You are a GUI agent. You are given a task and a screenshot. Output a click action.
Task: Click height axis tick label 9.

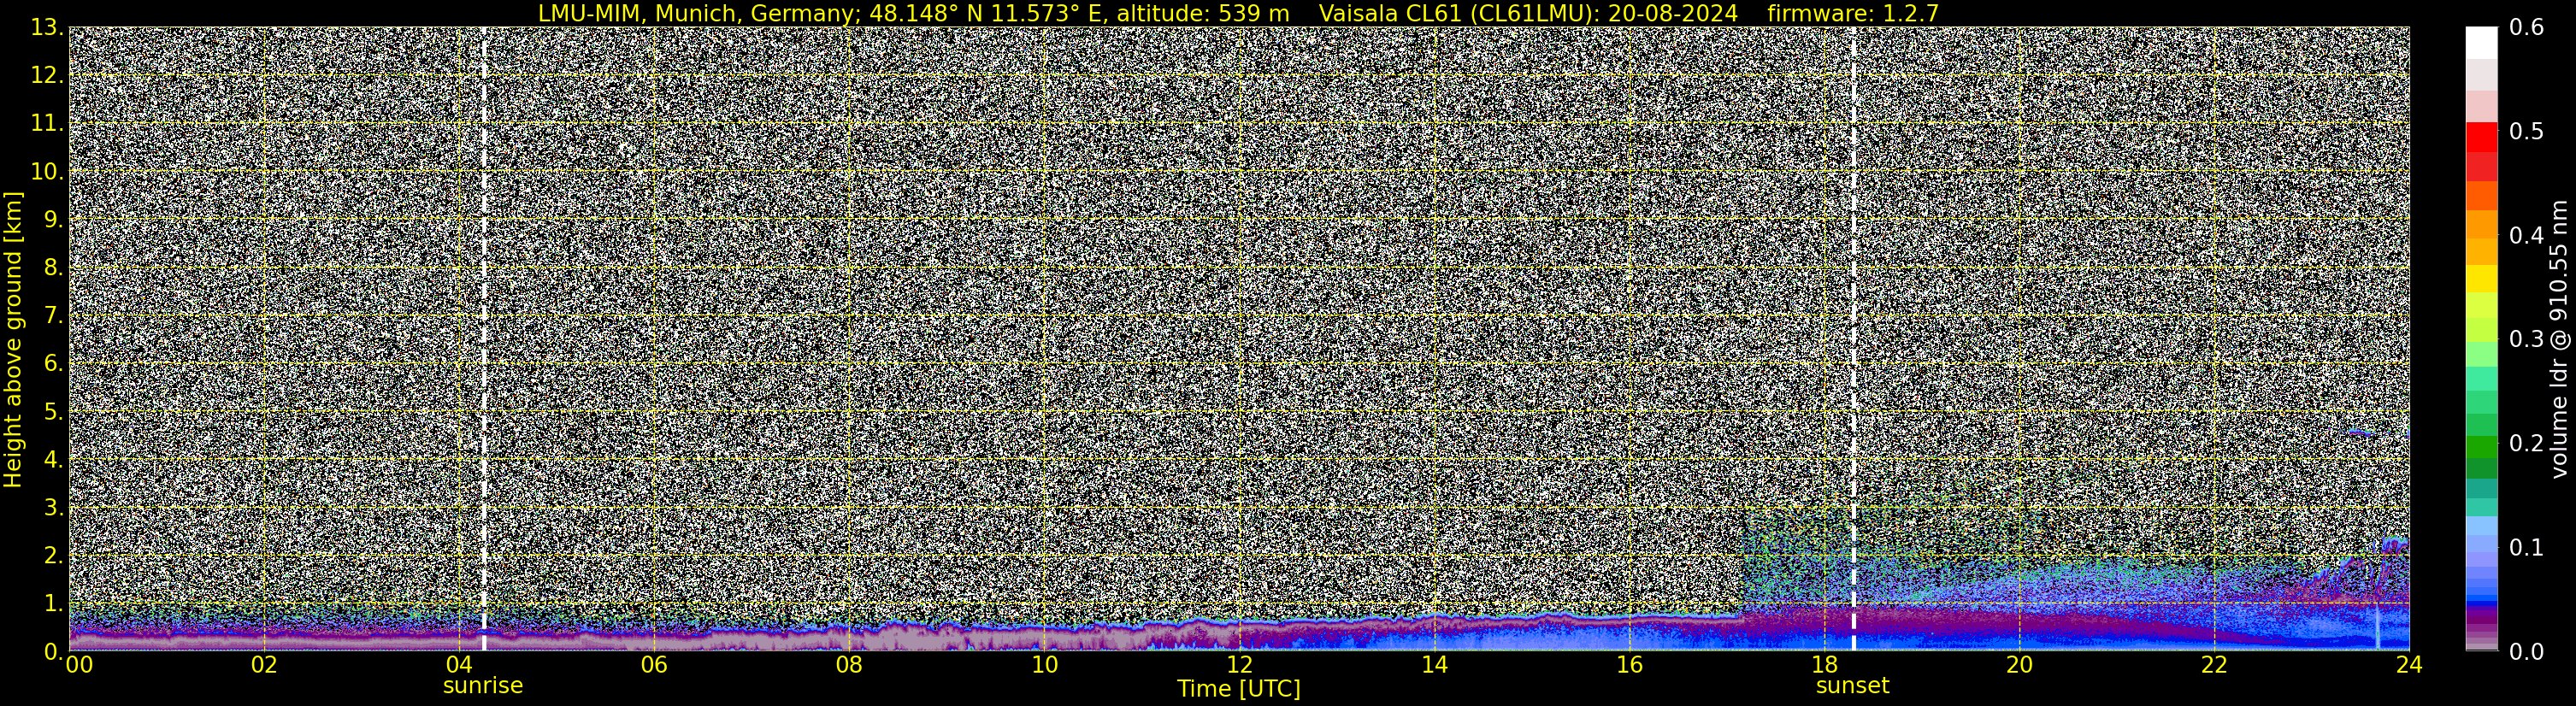pos(52,220)
